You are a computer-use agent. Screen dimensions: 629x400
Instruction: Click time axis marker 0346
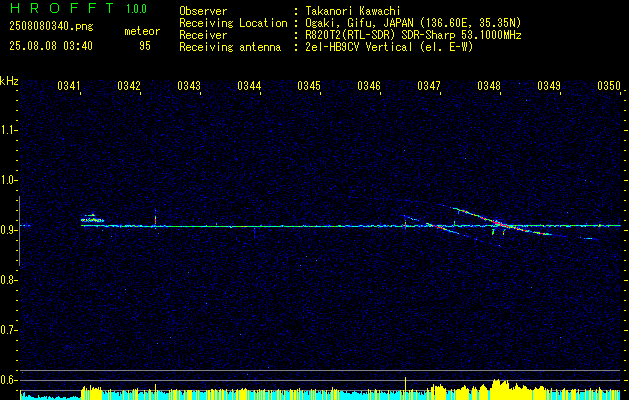(x=369, y=85)
